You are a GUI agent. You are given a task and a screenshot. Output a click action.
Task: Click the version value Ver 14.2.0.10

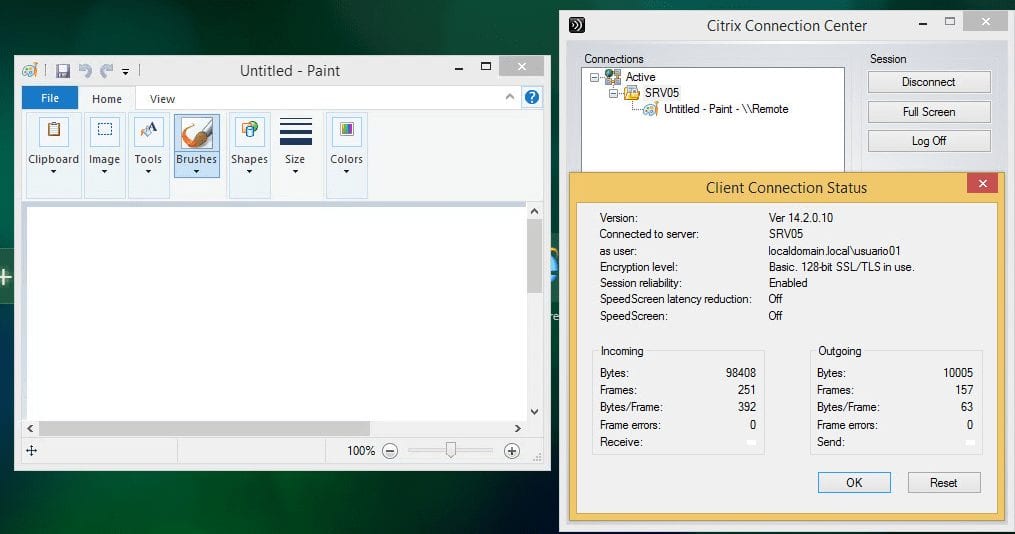coord(801,217)
